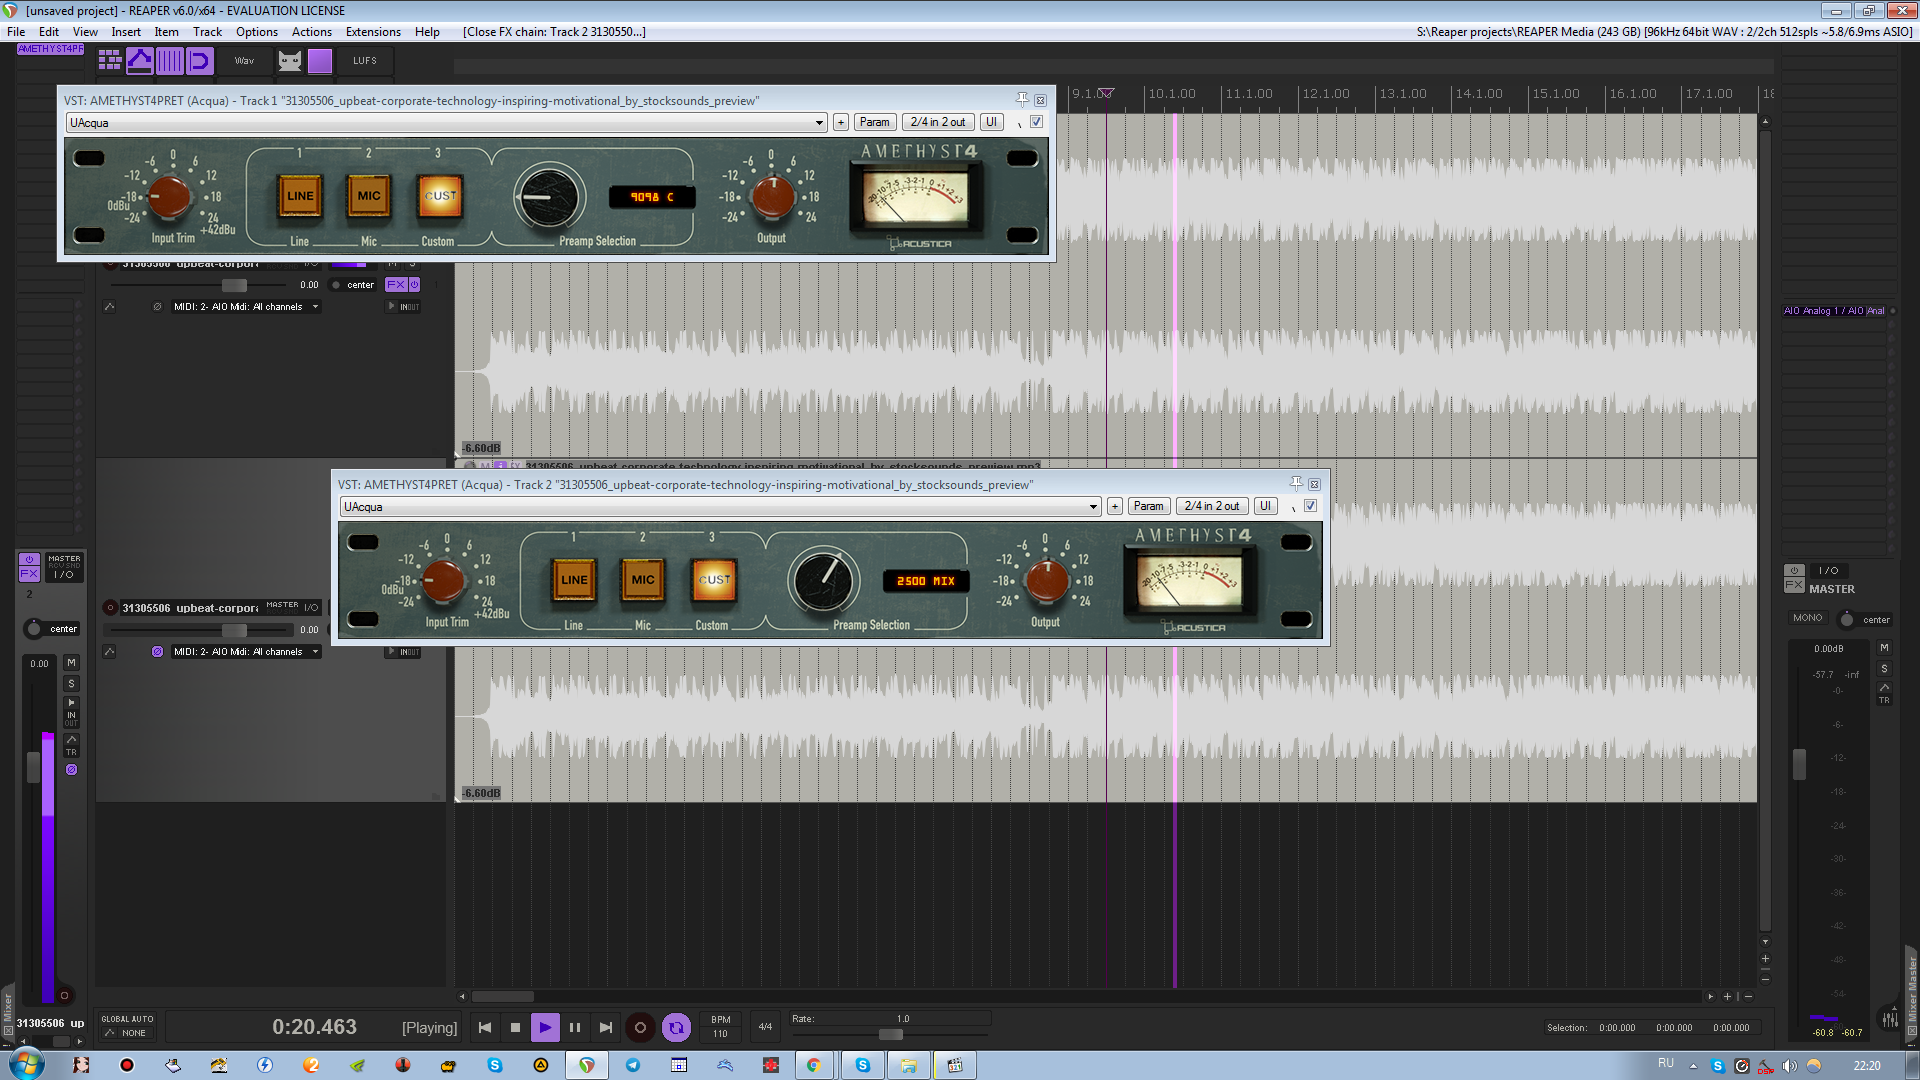This screenshot has height=1080, width=1920.
Task: Click 2/4 in 2 out in Track 1 VST
Action: click(x=938, y=123)
